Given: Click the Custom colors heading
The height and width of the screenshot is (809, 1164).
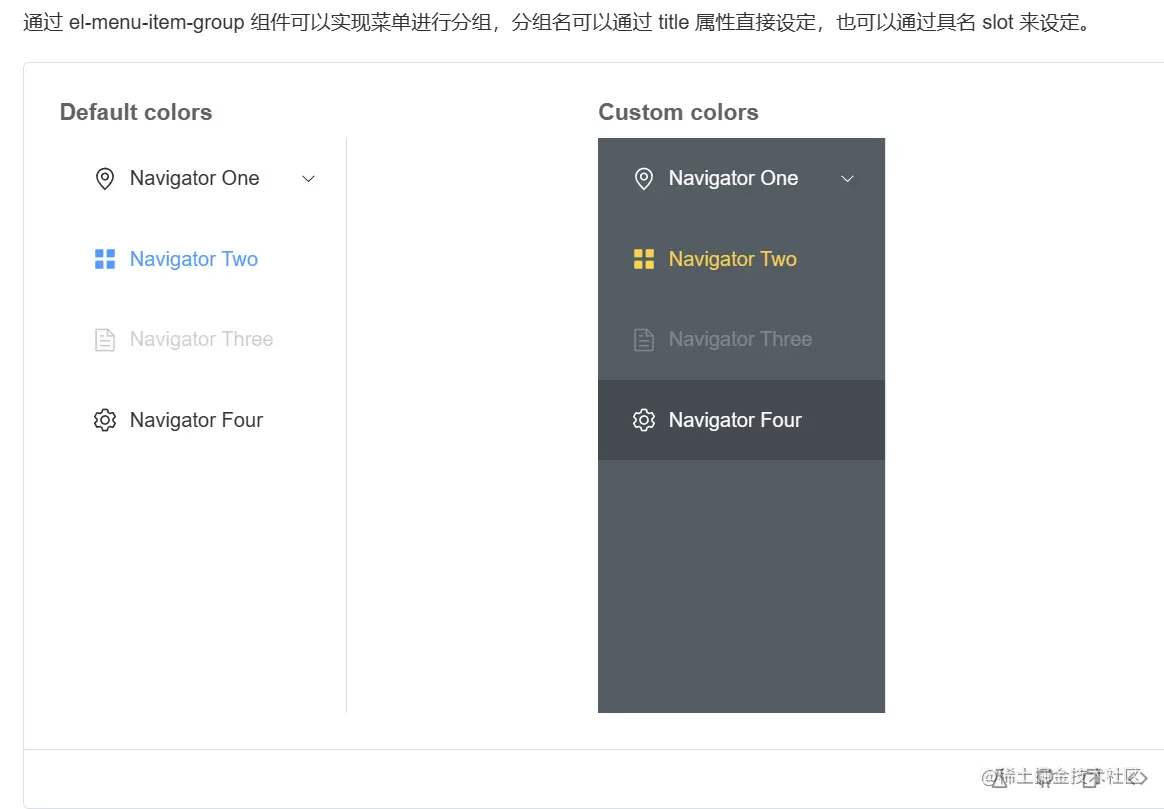Looking at the screenshot, I should pyautogui.click(x=679, y=112).
